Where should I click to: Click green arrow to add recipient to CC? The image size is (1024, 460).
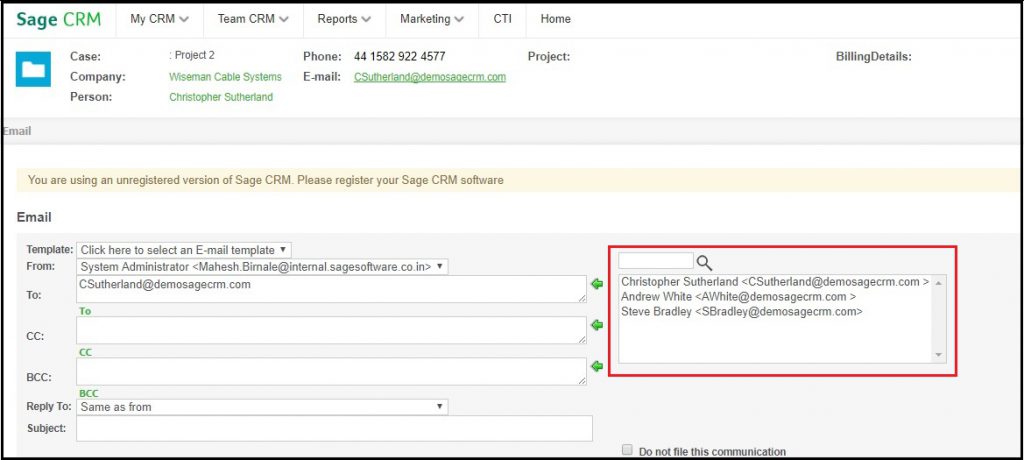(x=596, y=325)
